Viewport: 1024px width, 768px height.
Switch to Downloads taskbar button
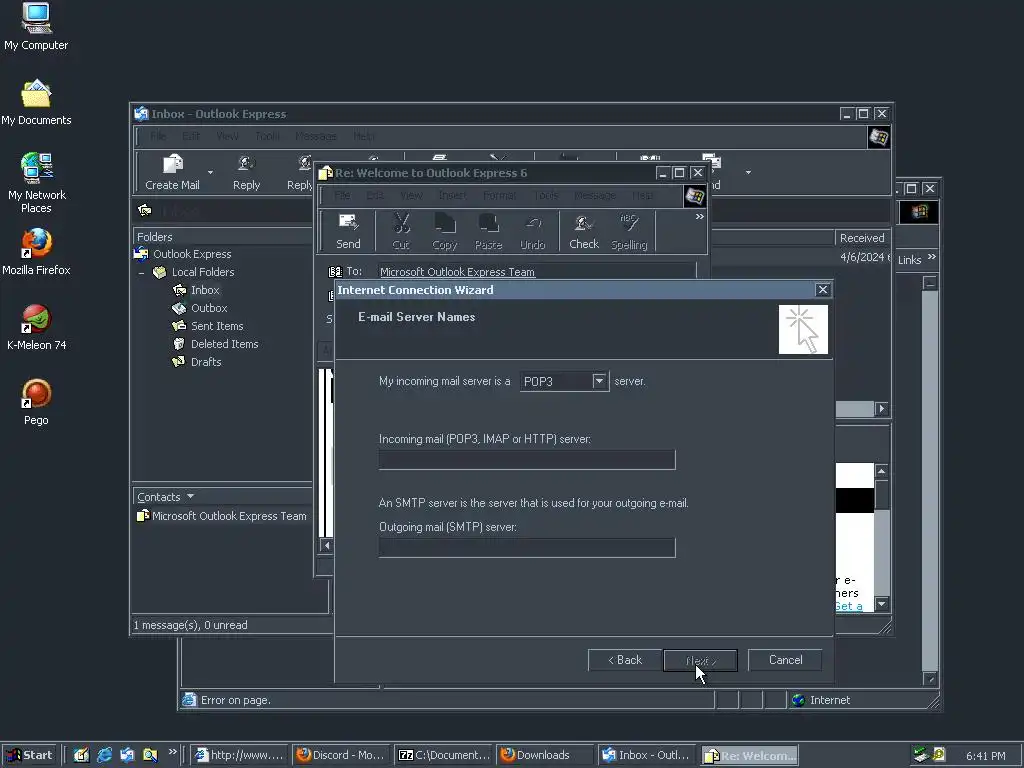544,755
